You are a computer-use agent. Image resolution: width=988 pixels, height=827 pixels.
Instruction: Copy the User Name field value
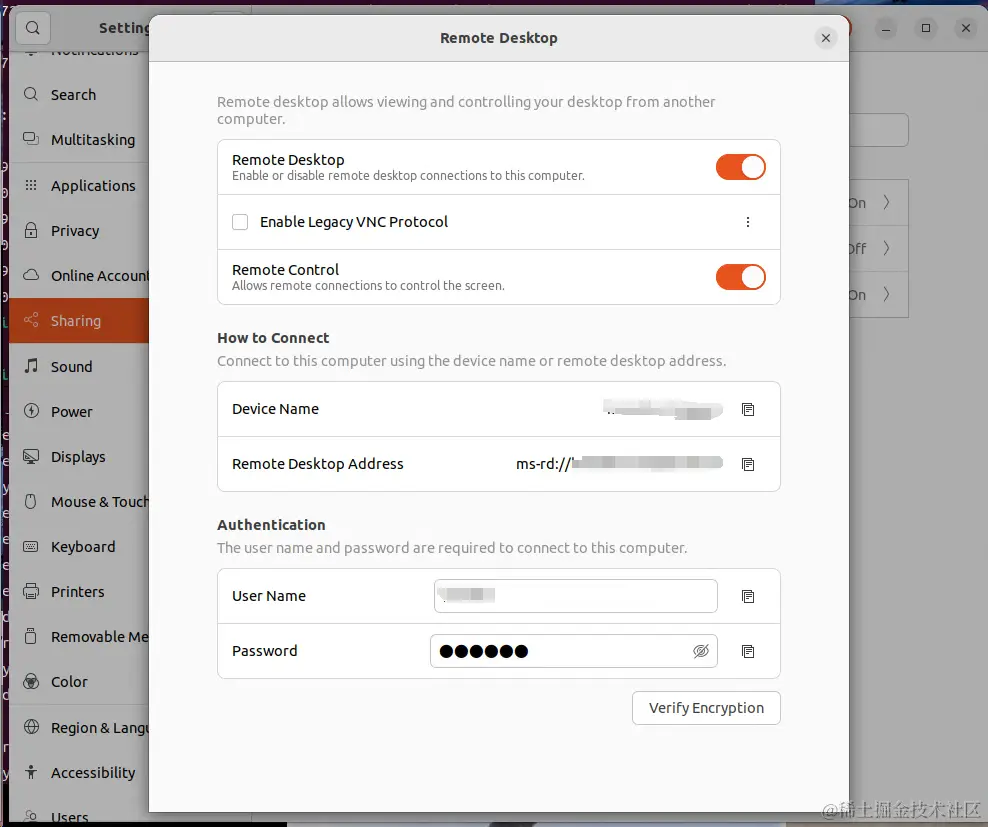[x=748, y=596]
